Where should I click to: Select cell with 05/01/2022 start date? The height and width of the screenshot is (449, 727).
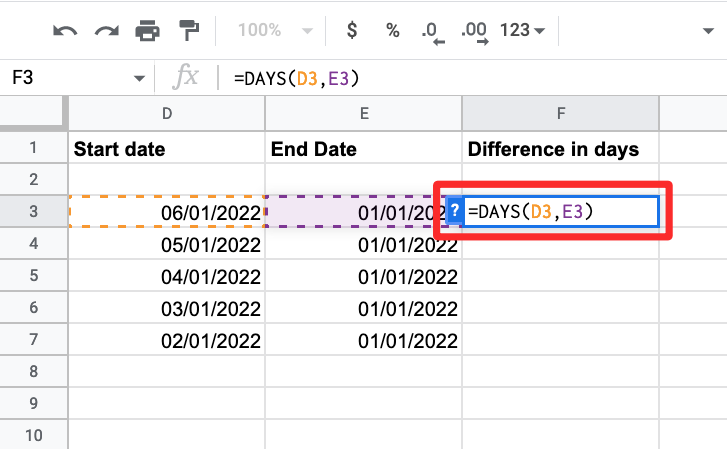click(x=167, y=244)
